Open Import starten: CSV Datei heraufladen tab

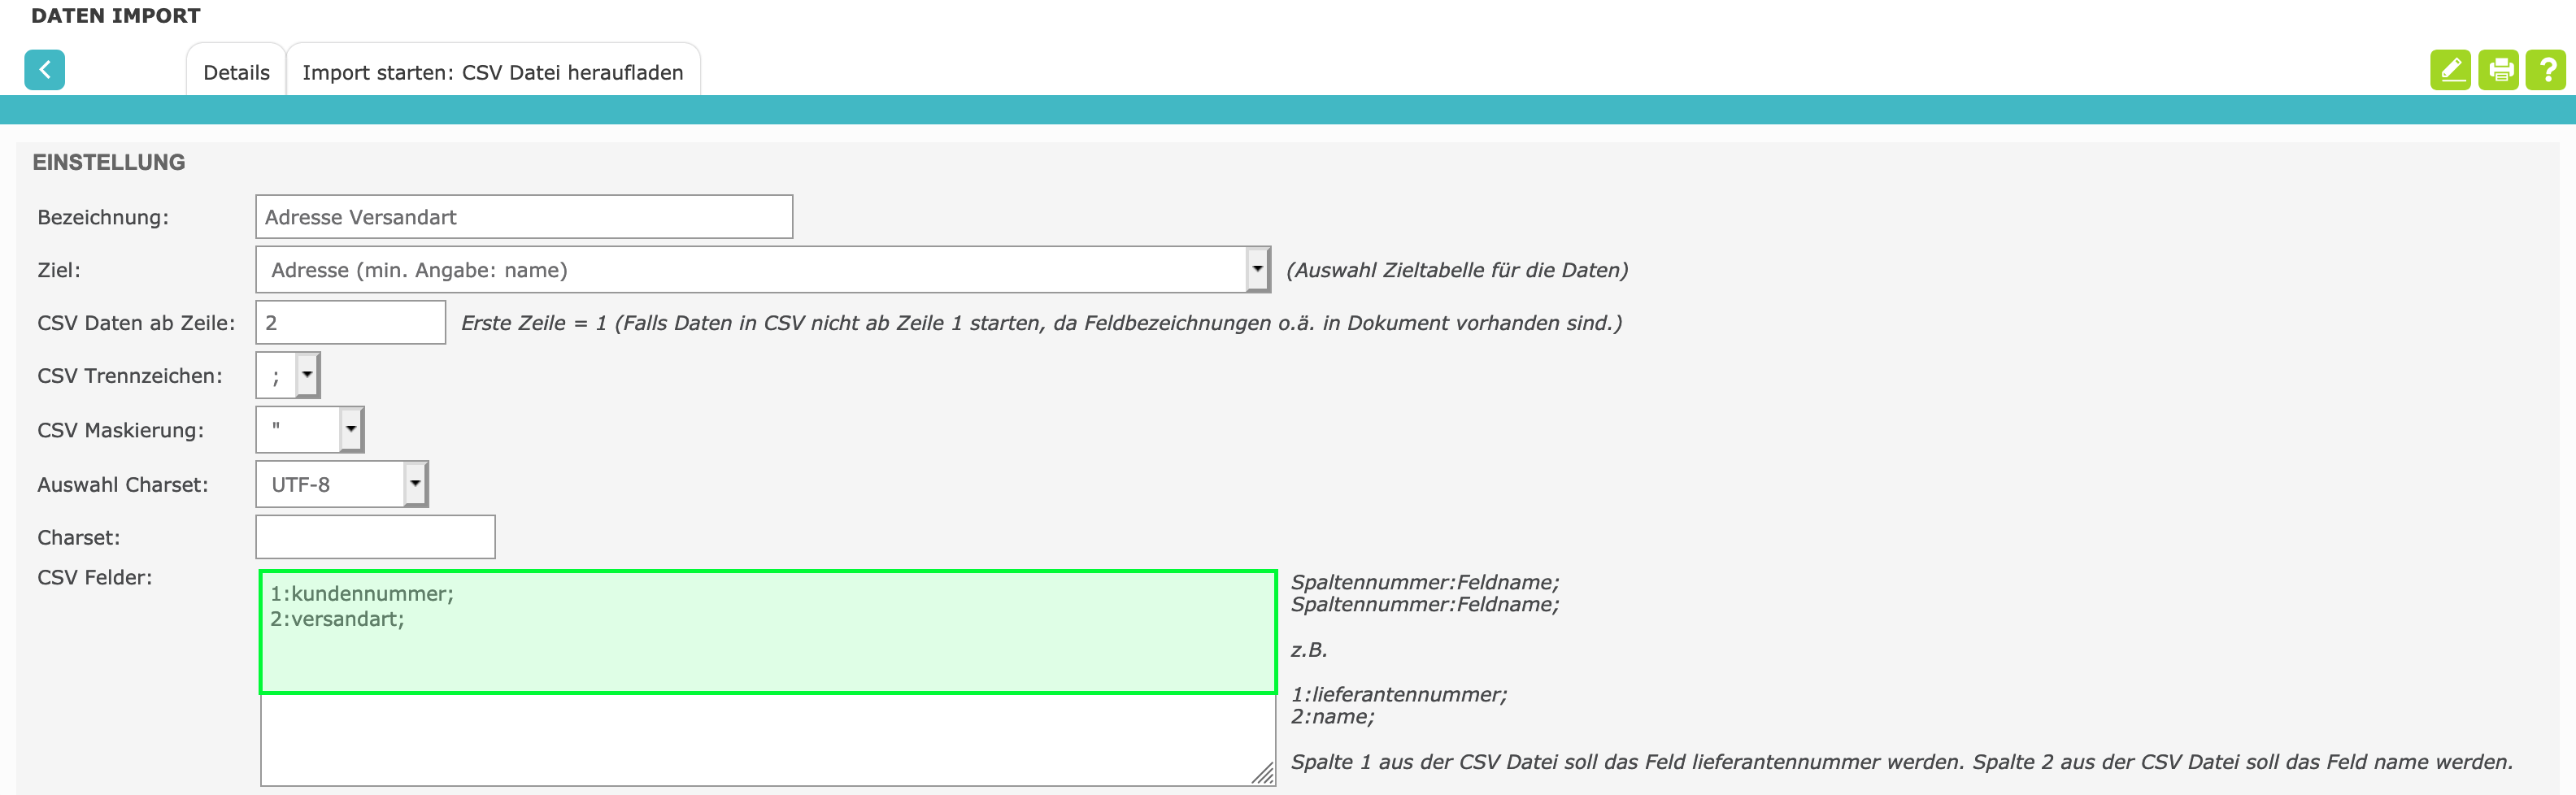[x=493, y=73]
